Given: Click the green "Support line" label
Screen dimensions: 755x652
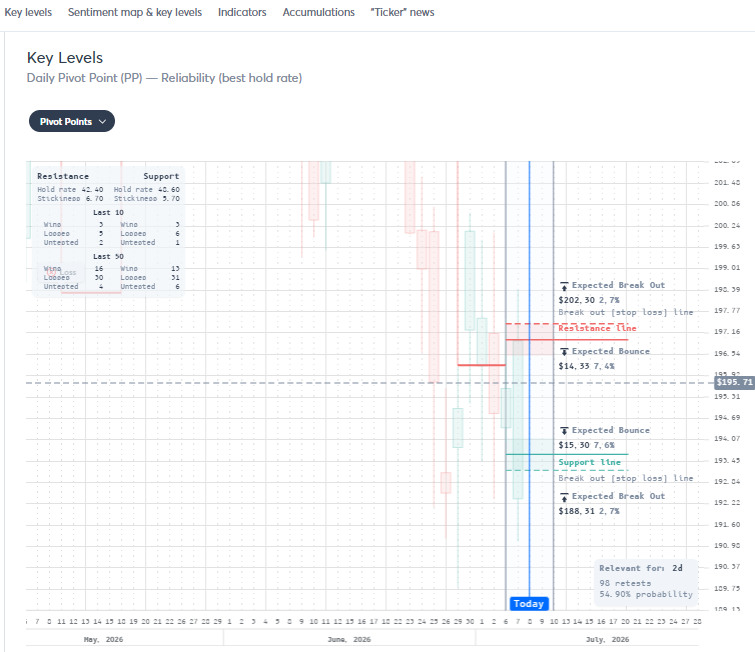Looking at the screenshot, I should point(589,462).
